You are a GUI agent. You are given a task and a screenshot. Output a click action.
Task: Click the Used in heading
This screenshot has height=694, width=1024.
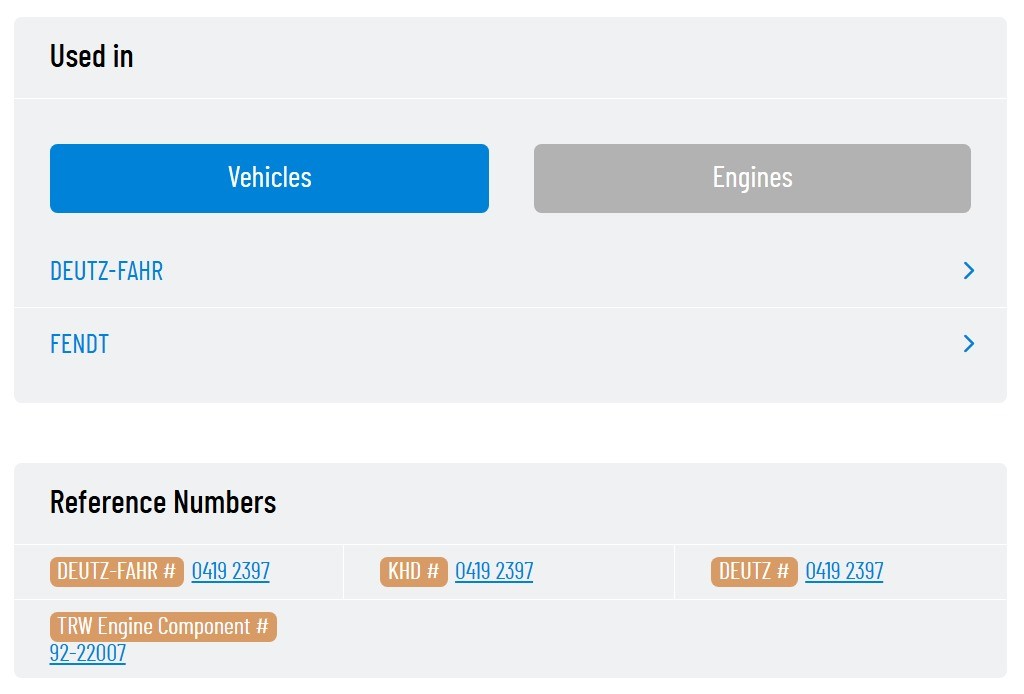tap(91, 56)
